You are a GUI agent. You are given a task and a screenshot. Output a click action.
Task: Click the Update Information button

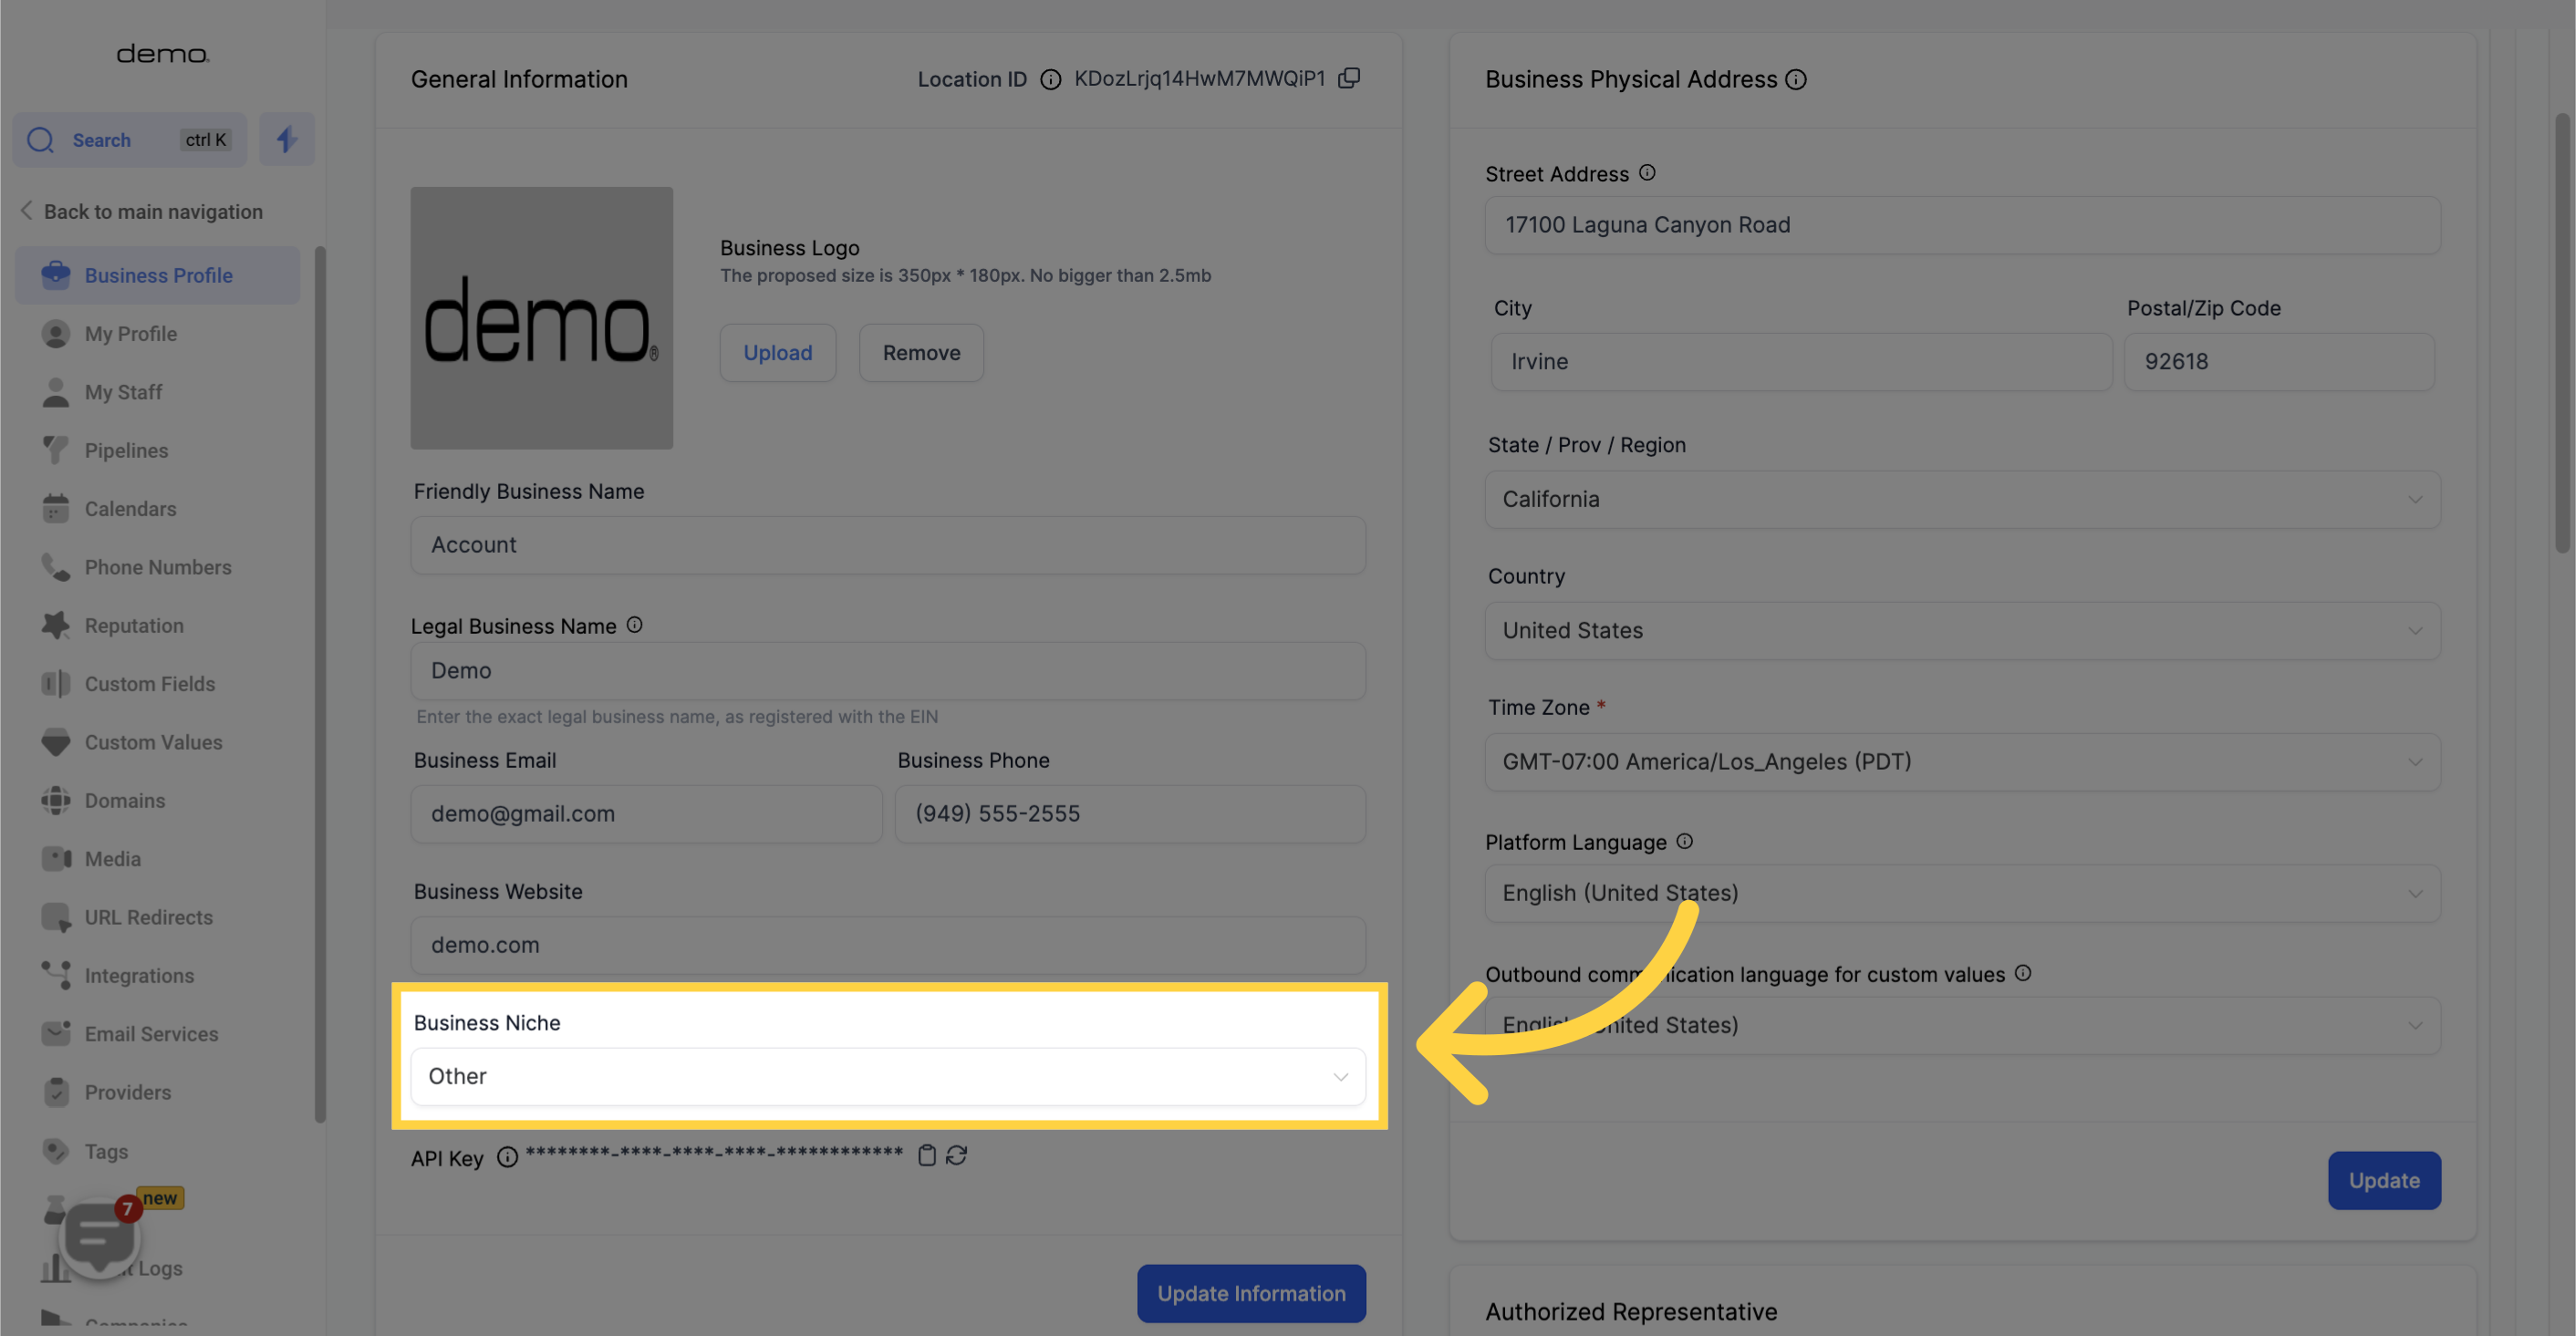pos(1251,1293)
